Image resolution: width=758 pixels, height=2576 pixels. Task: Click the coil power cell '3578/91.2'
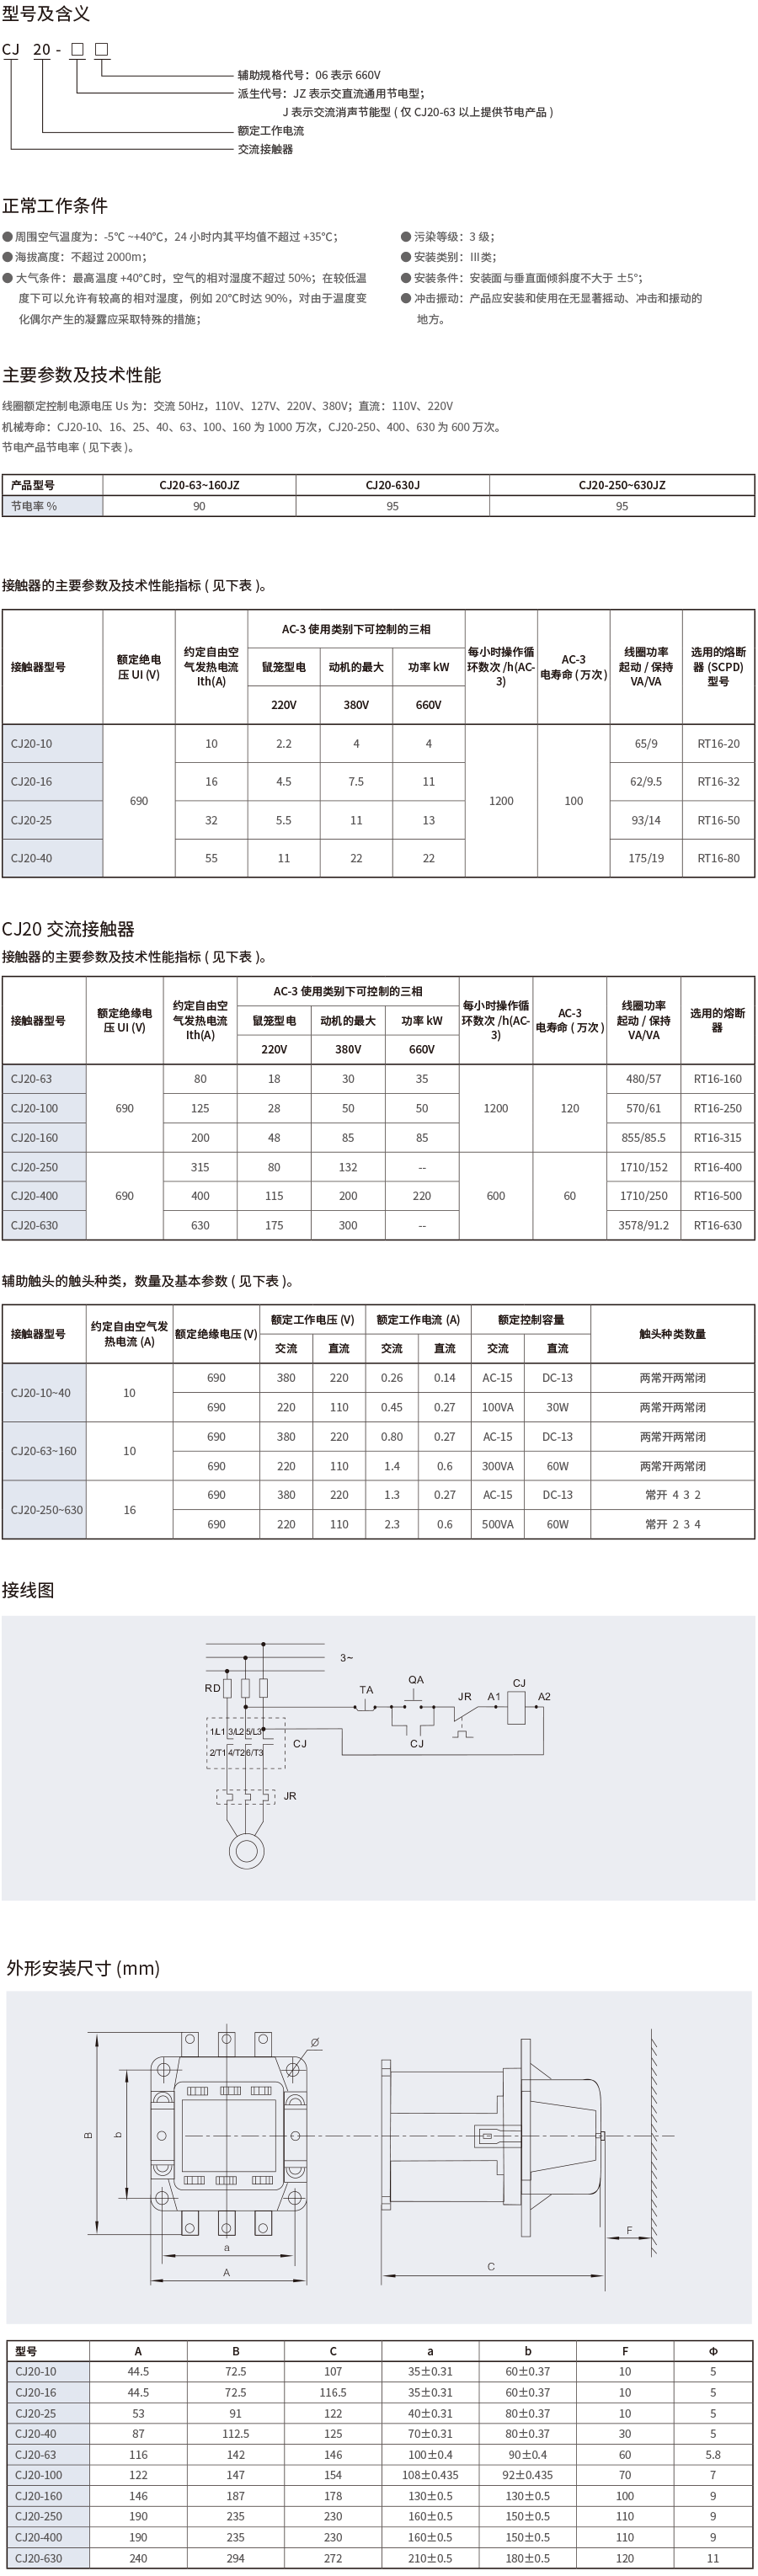point(644,1225)
